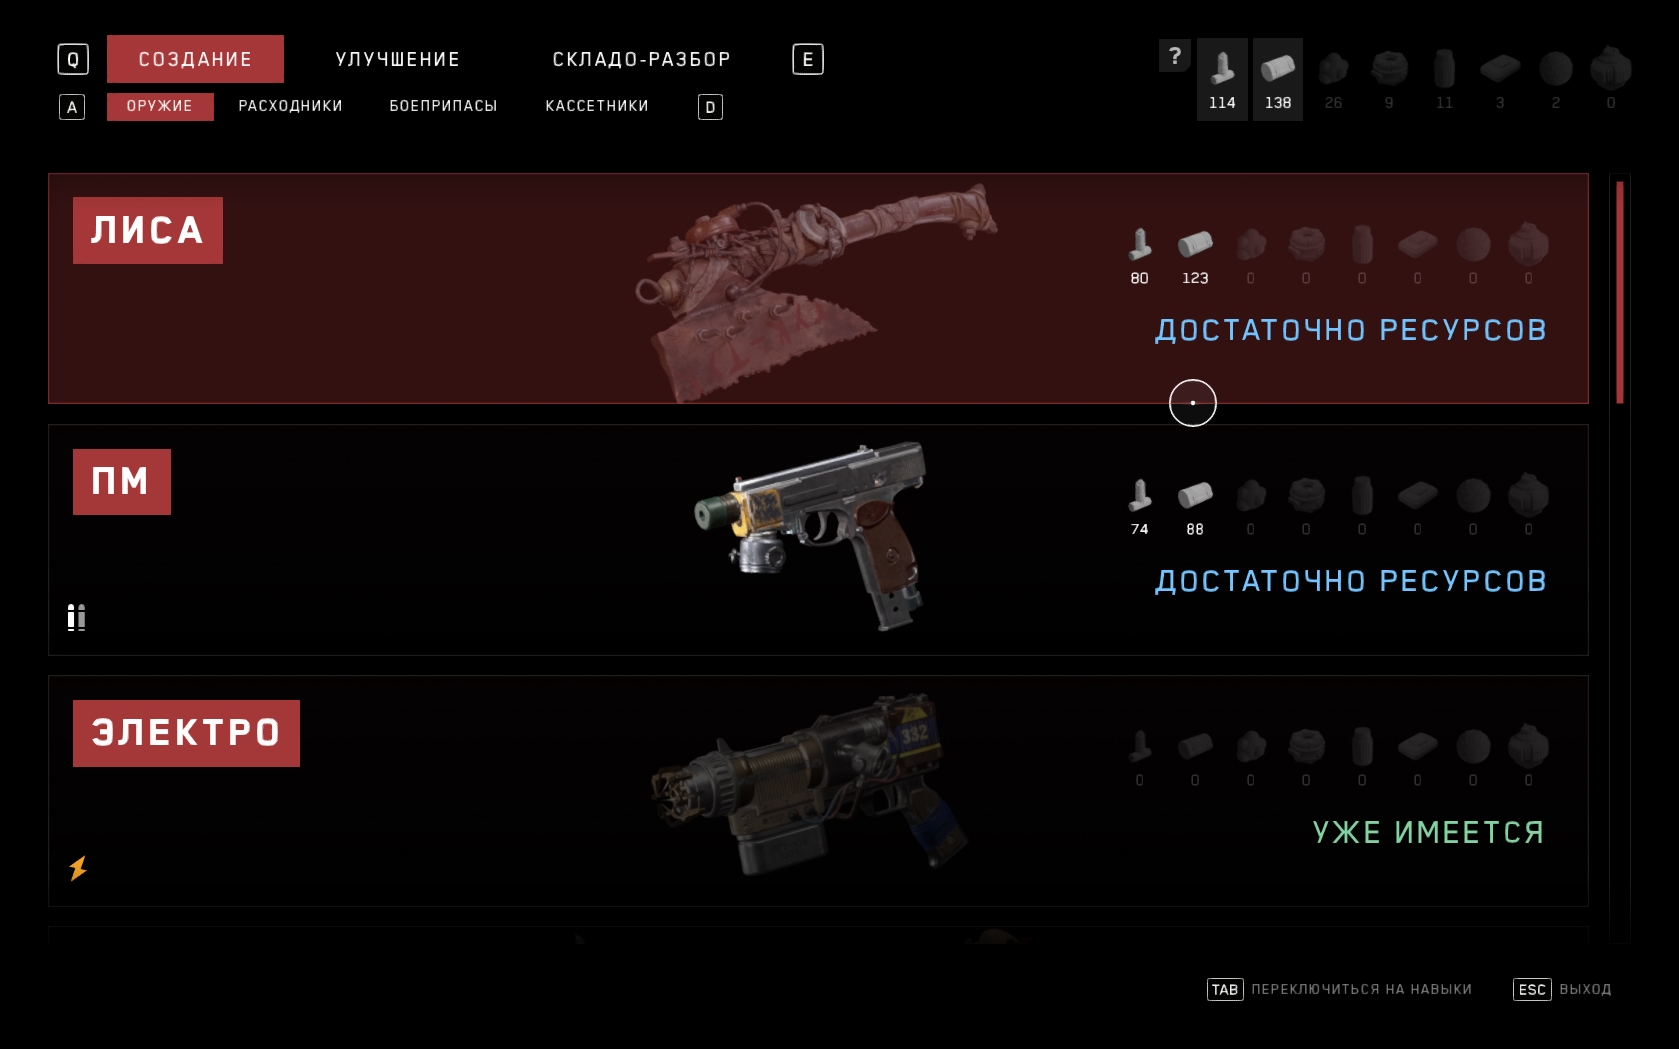
Task: Select the ЭЛЕКТРО weapon entry
Action: [x=818, y=791]
